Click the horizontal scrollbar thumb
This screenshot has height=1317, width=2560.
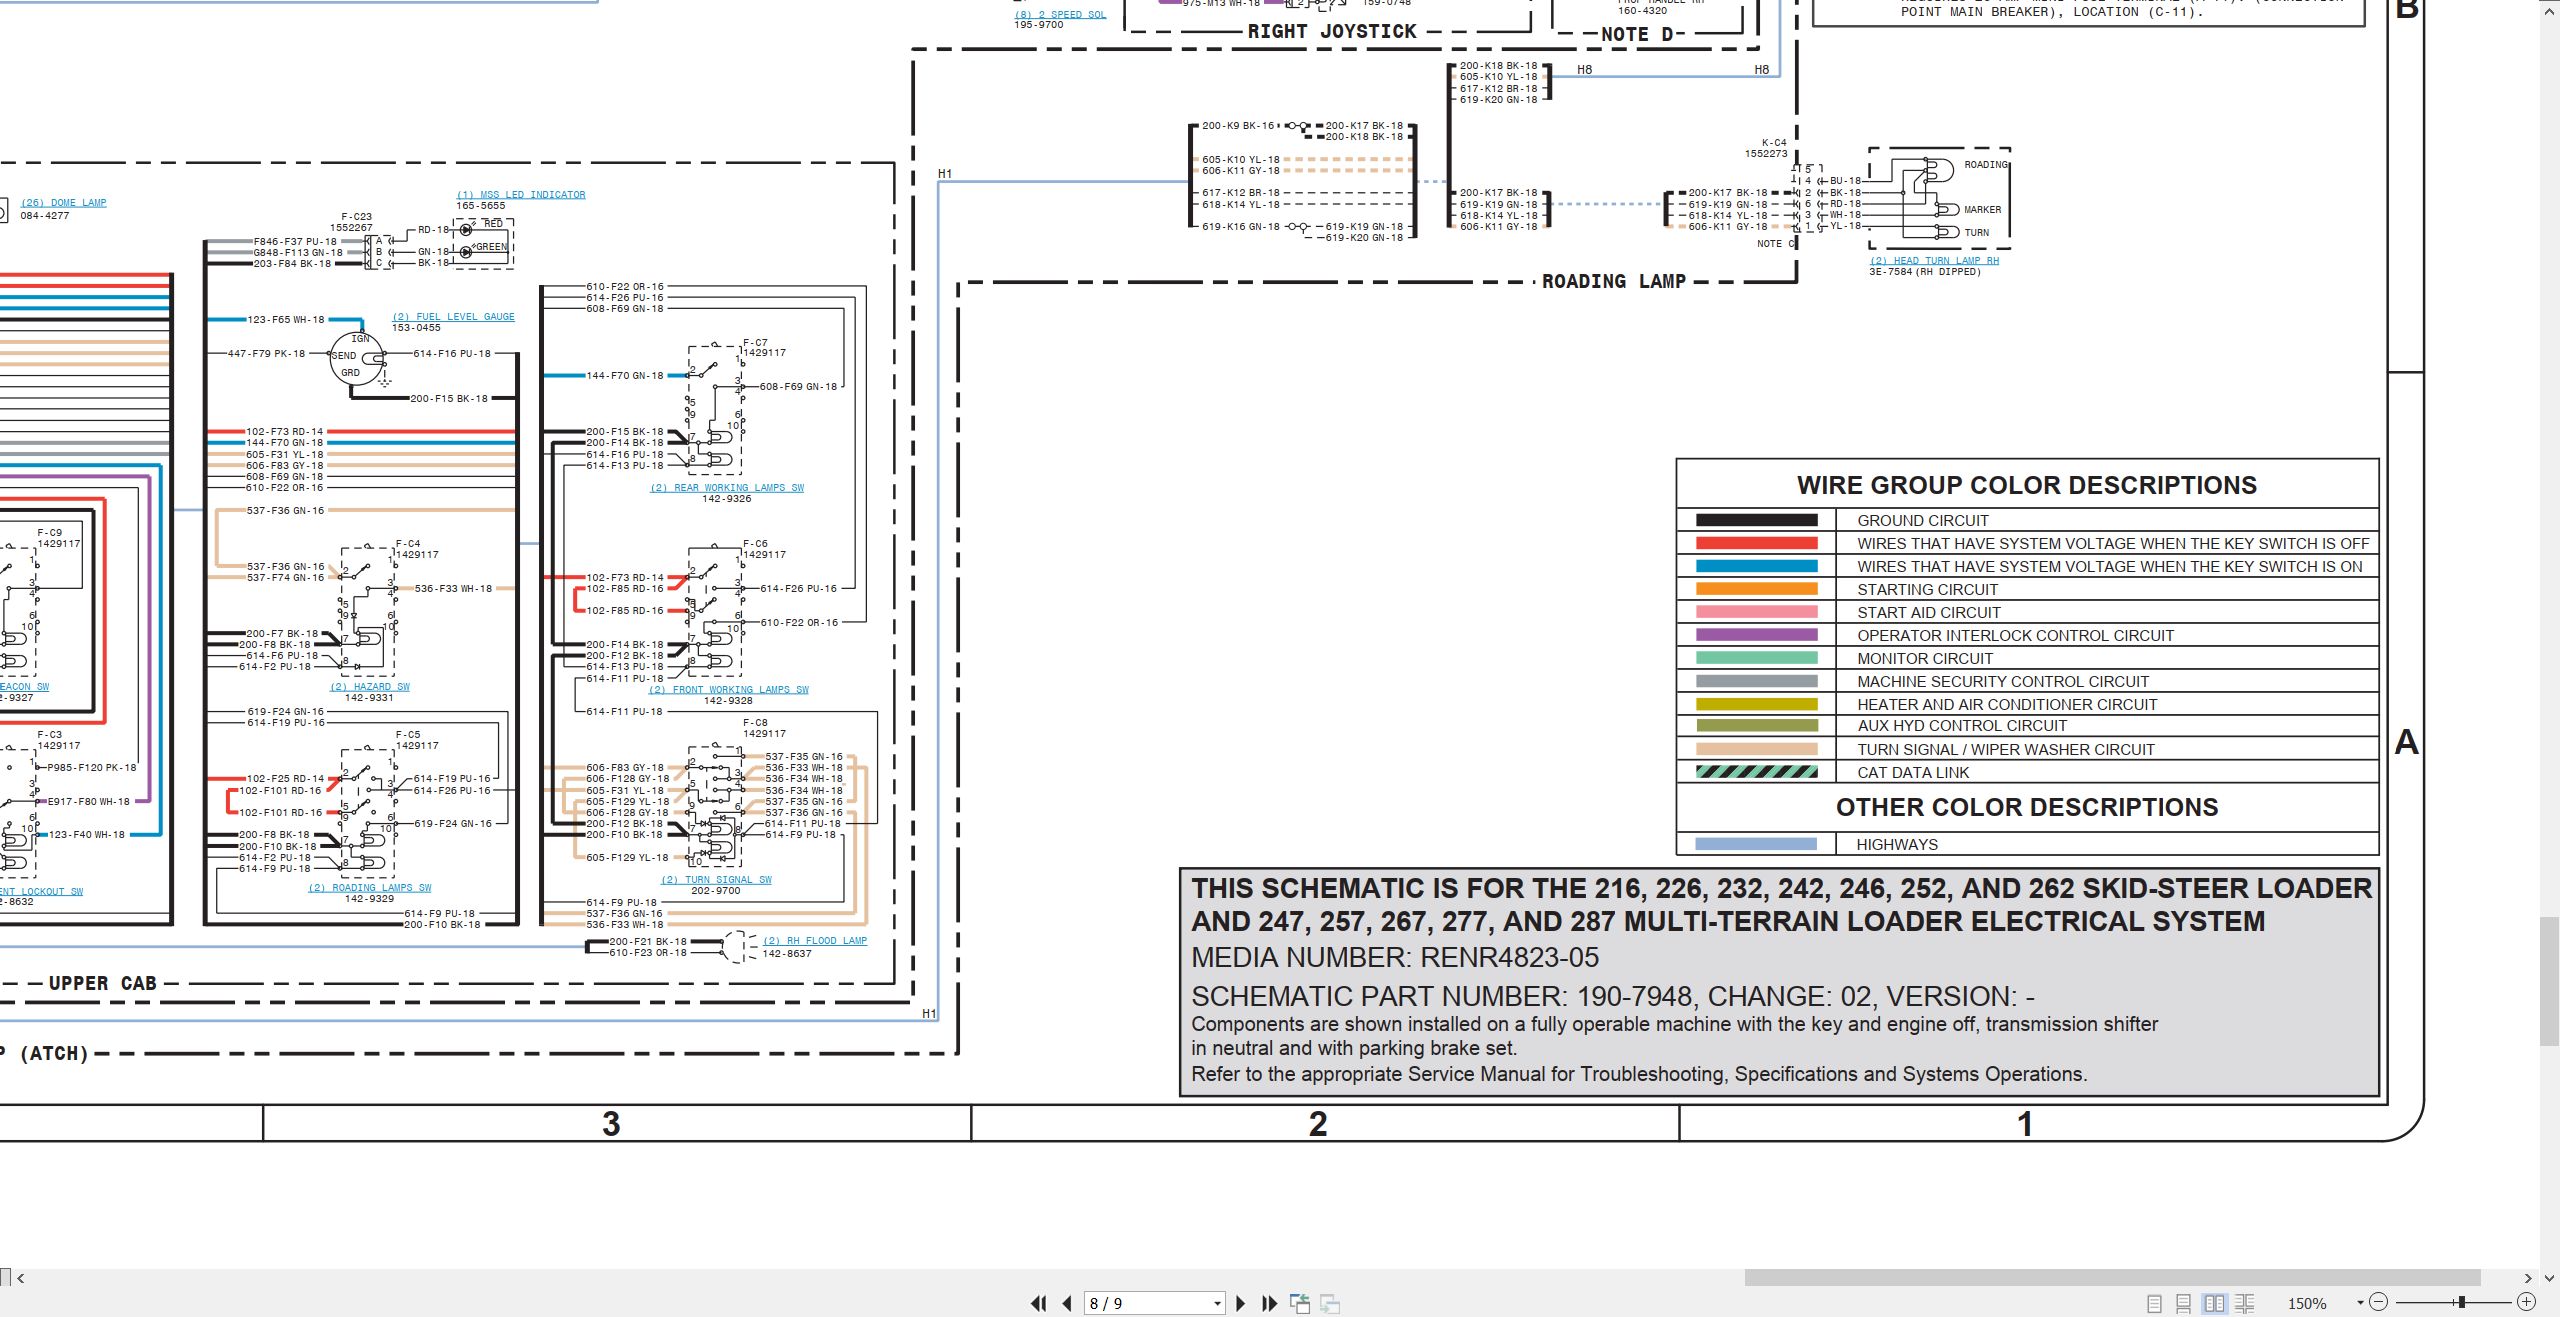(2112, 1277)
